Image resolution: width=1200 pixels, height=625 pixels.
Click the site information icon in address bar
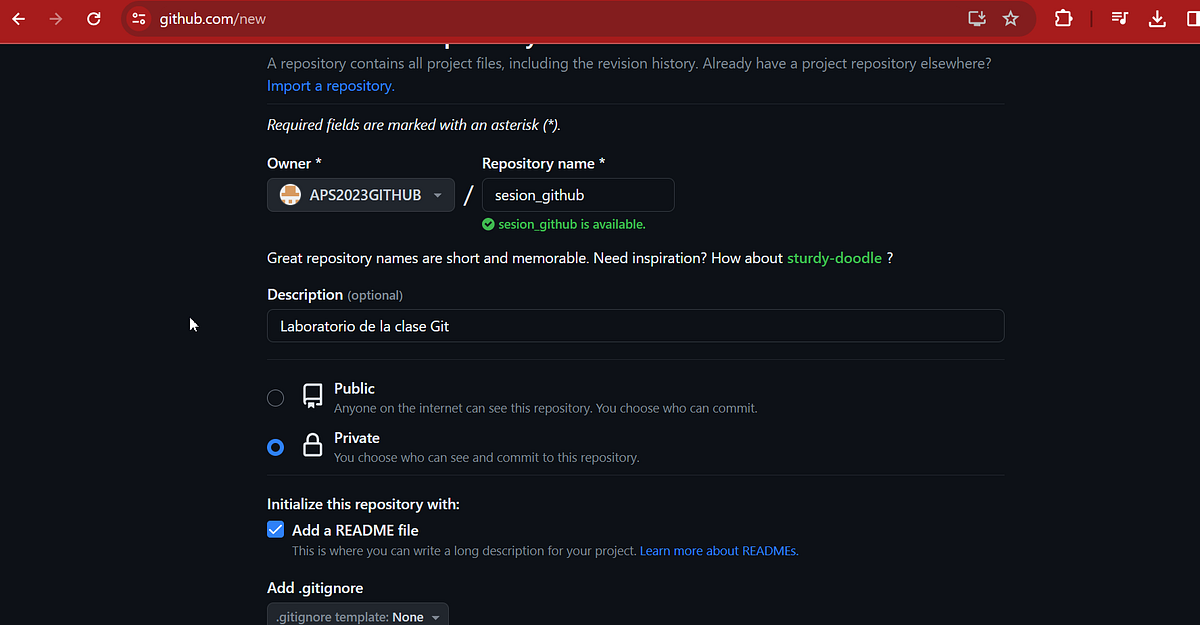pos(138,18)
